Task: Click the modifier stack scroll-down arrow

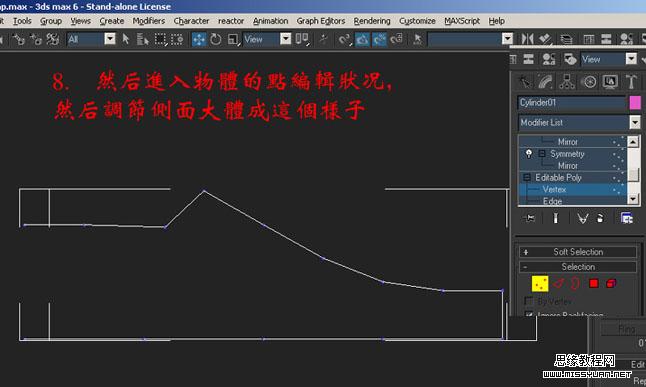Action: click(633, 199)
